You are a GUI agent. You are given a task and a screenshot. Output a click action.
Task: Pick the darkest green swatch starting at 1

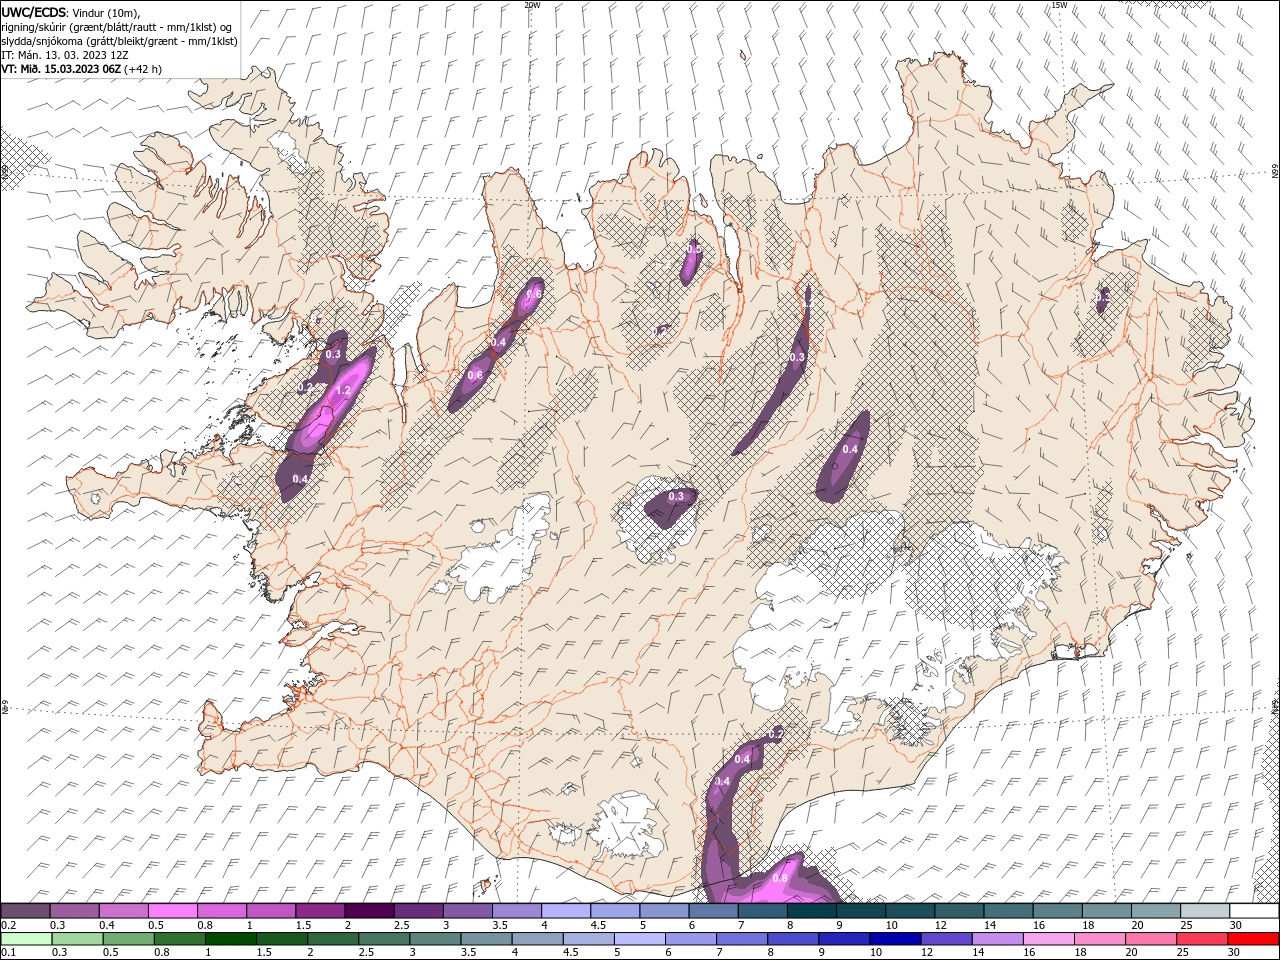[x=230, y=939]
